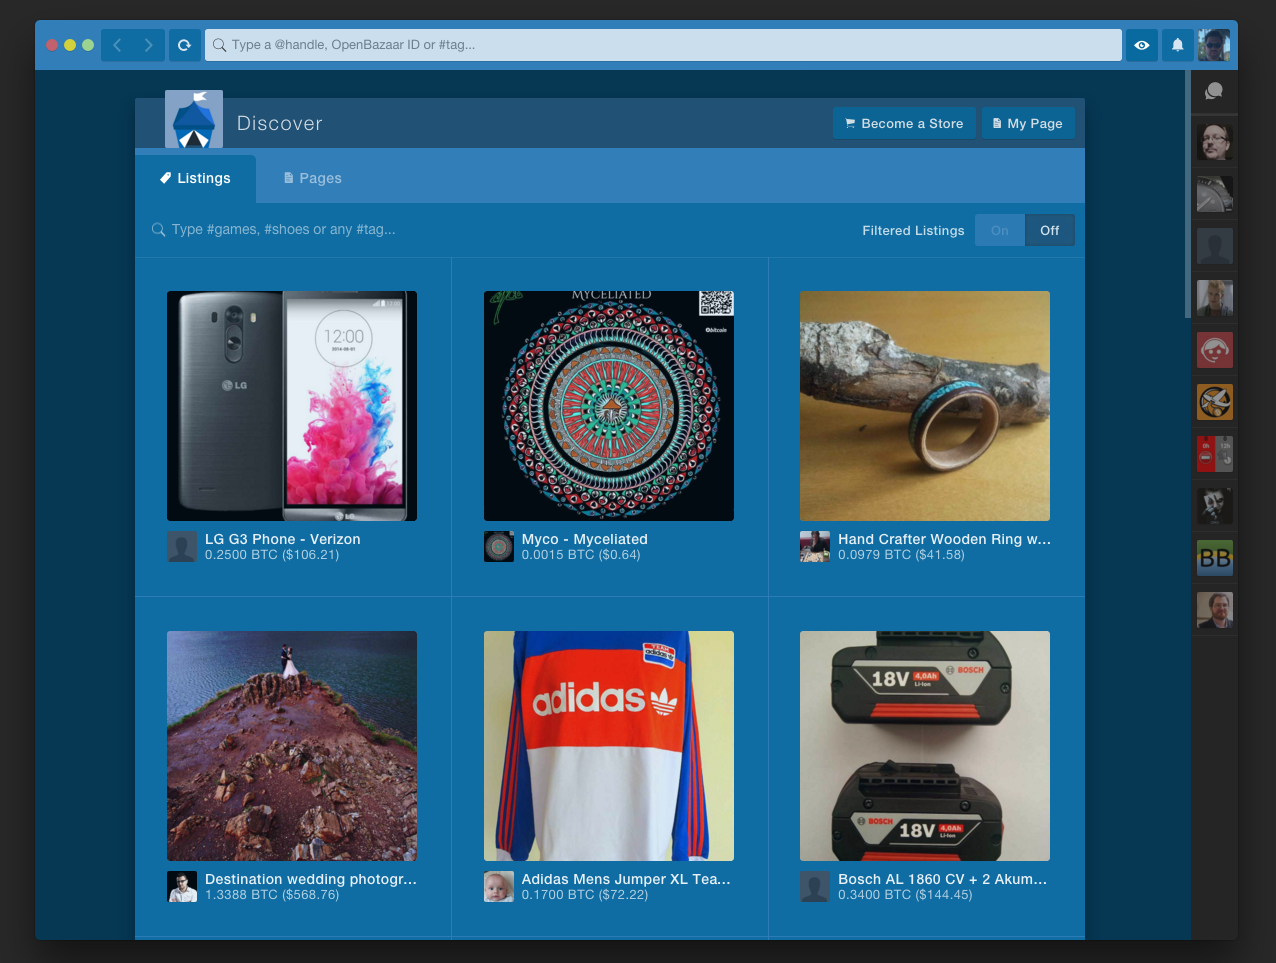Click seller avatar beside the Wooden Ring listing
Viewport: 1276px width, 963px height.
815,547
